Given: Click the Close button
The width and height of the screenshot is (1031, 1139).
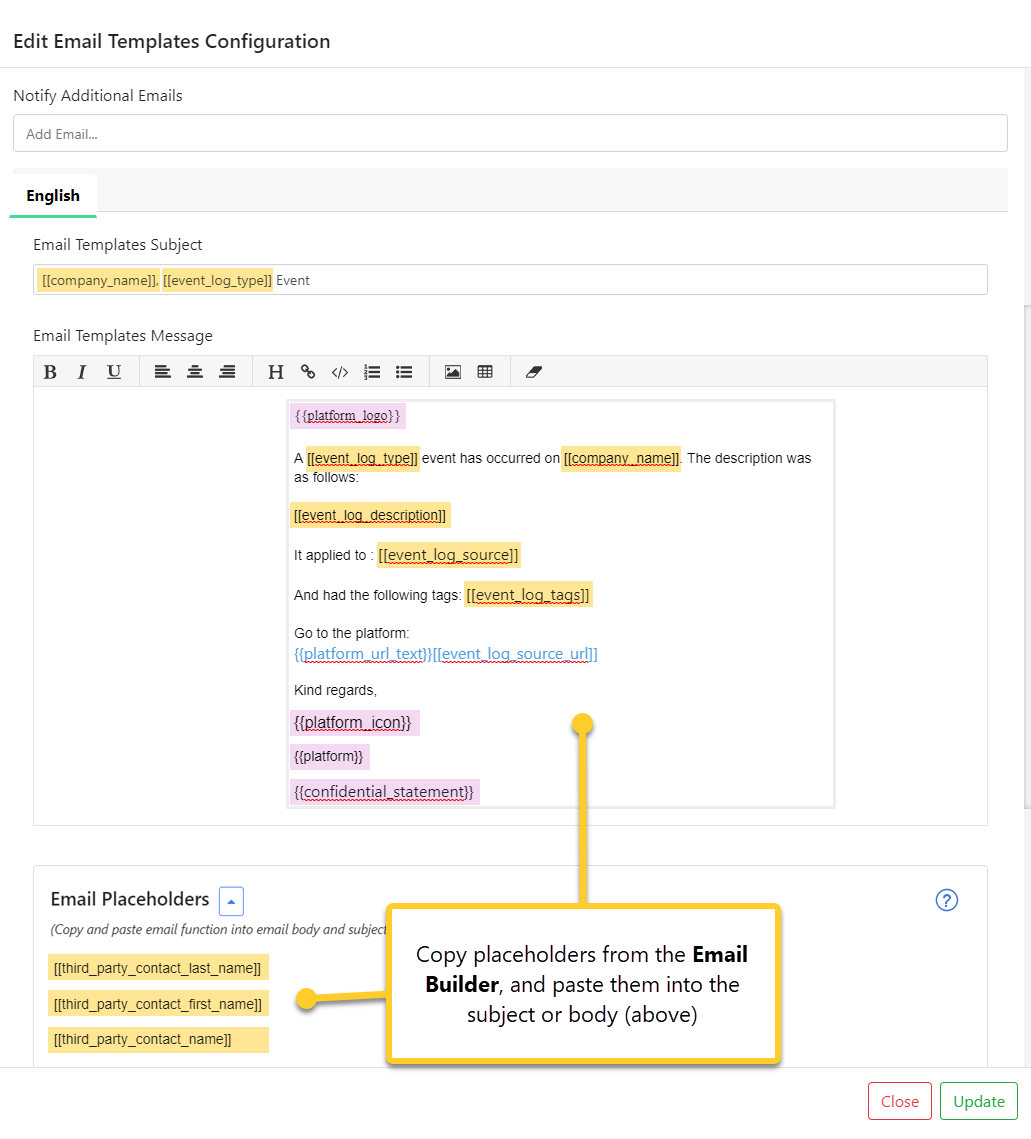Looking at the screenshot, I should tap(899, 1100).
